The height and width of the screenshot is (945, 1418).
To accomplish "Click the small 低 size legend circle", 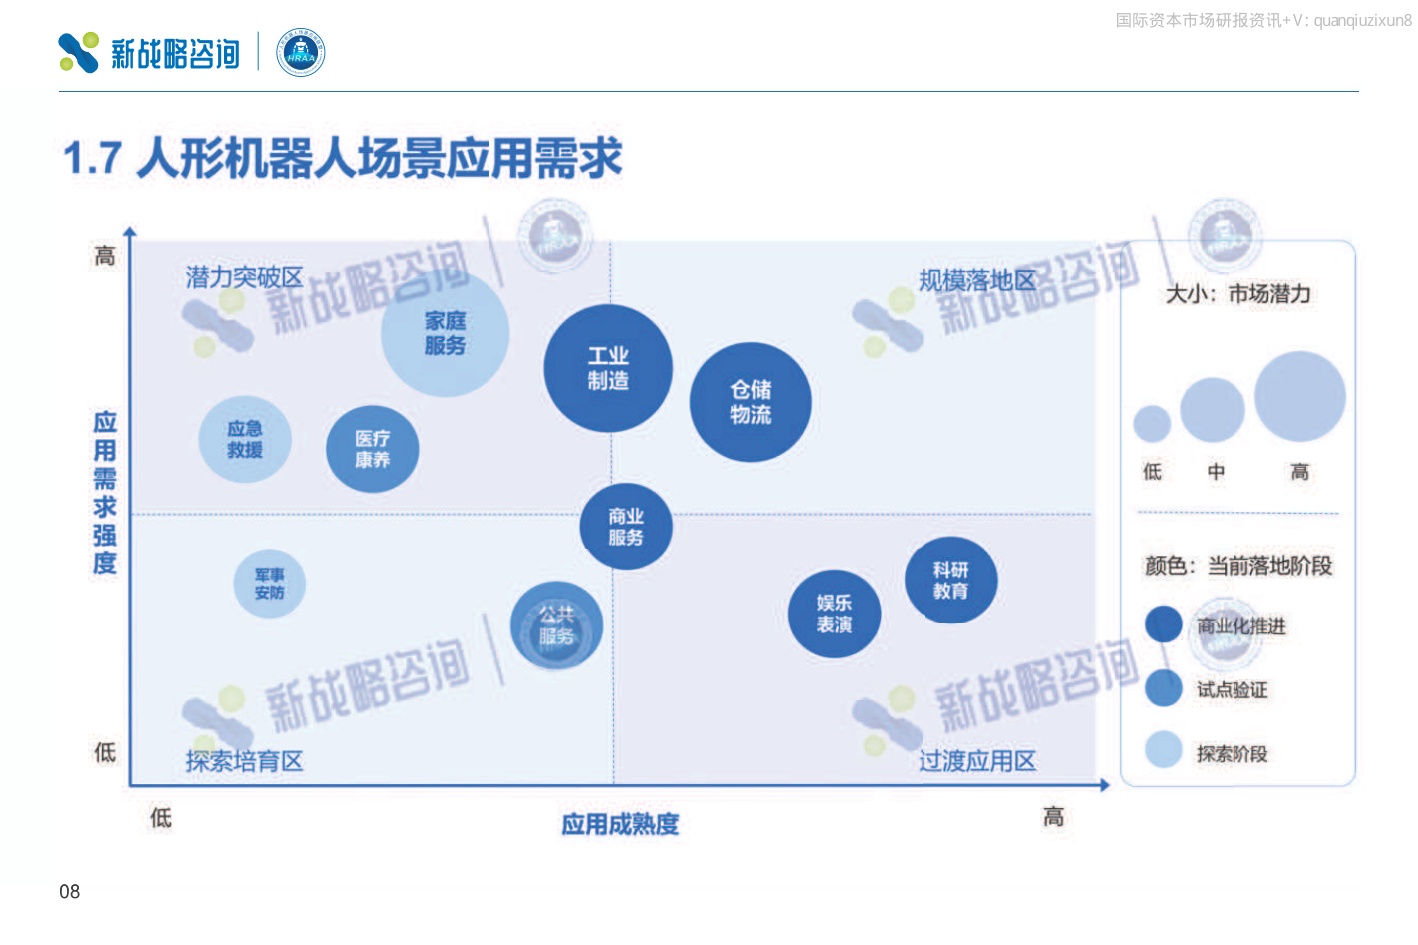I will click(x=1152, y=424).
